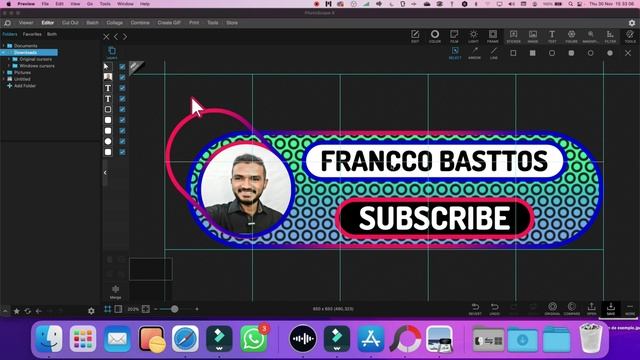This screenshot has height=360, width=640.
Task: Open the Frame tool
Action: click(x=493, y=36)
